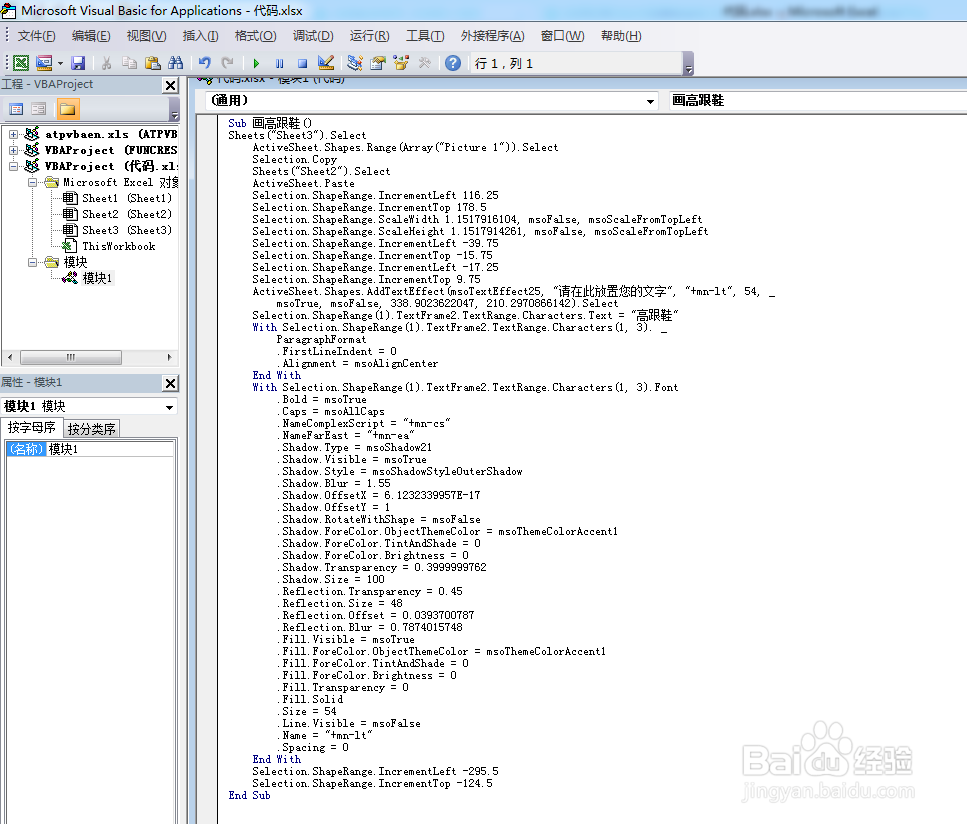Click the toolbar options arrow at the toolbar end
The width and height of the screenshot is (967, 824).
(689, 64)
